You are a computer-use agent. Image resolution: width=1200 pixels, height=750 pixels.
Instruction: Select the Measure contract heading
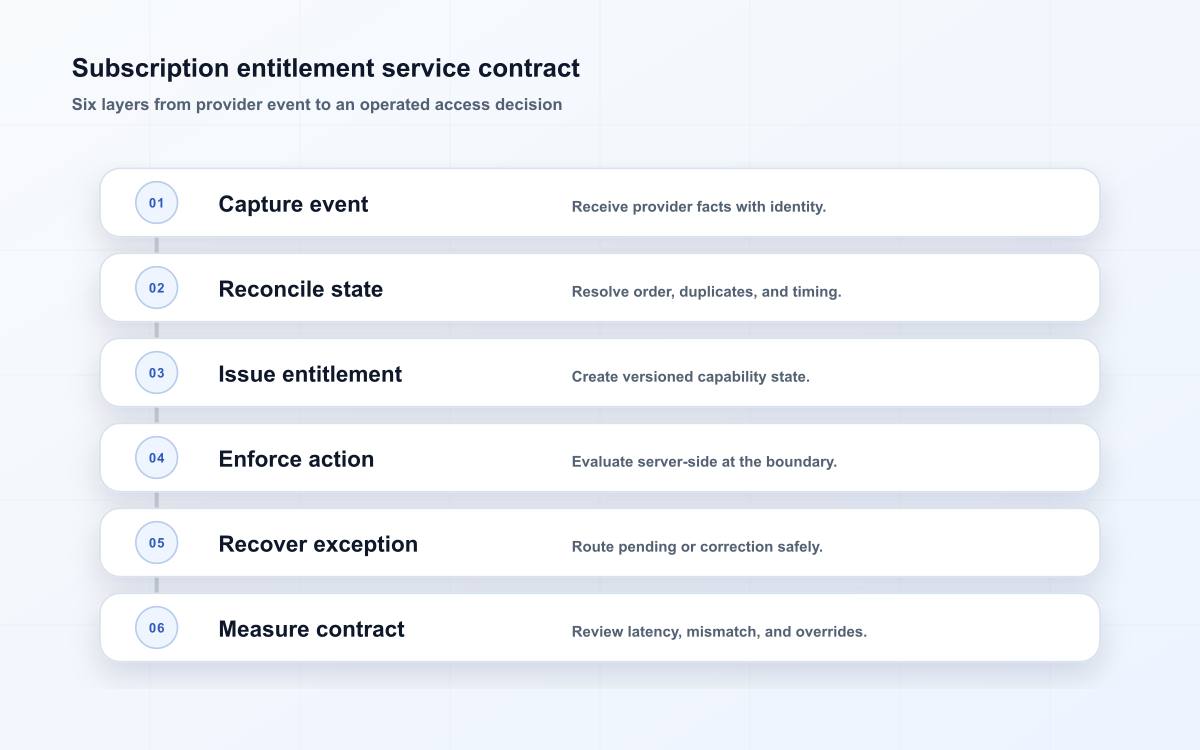coord(311,629)
